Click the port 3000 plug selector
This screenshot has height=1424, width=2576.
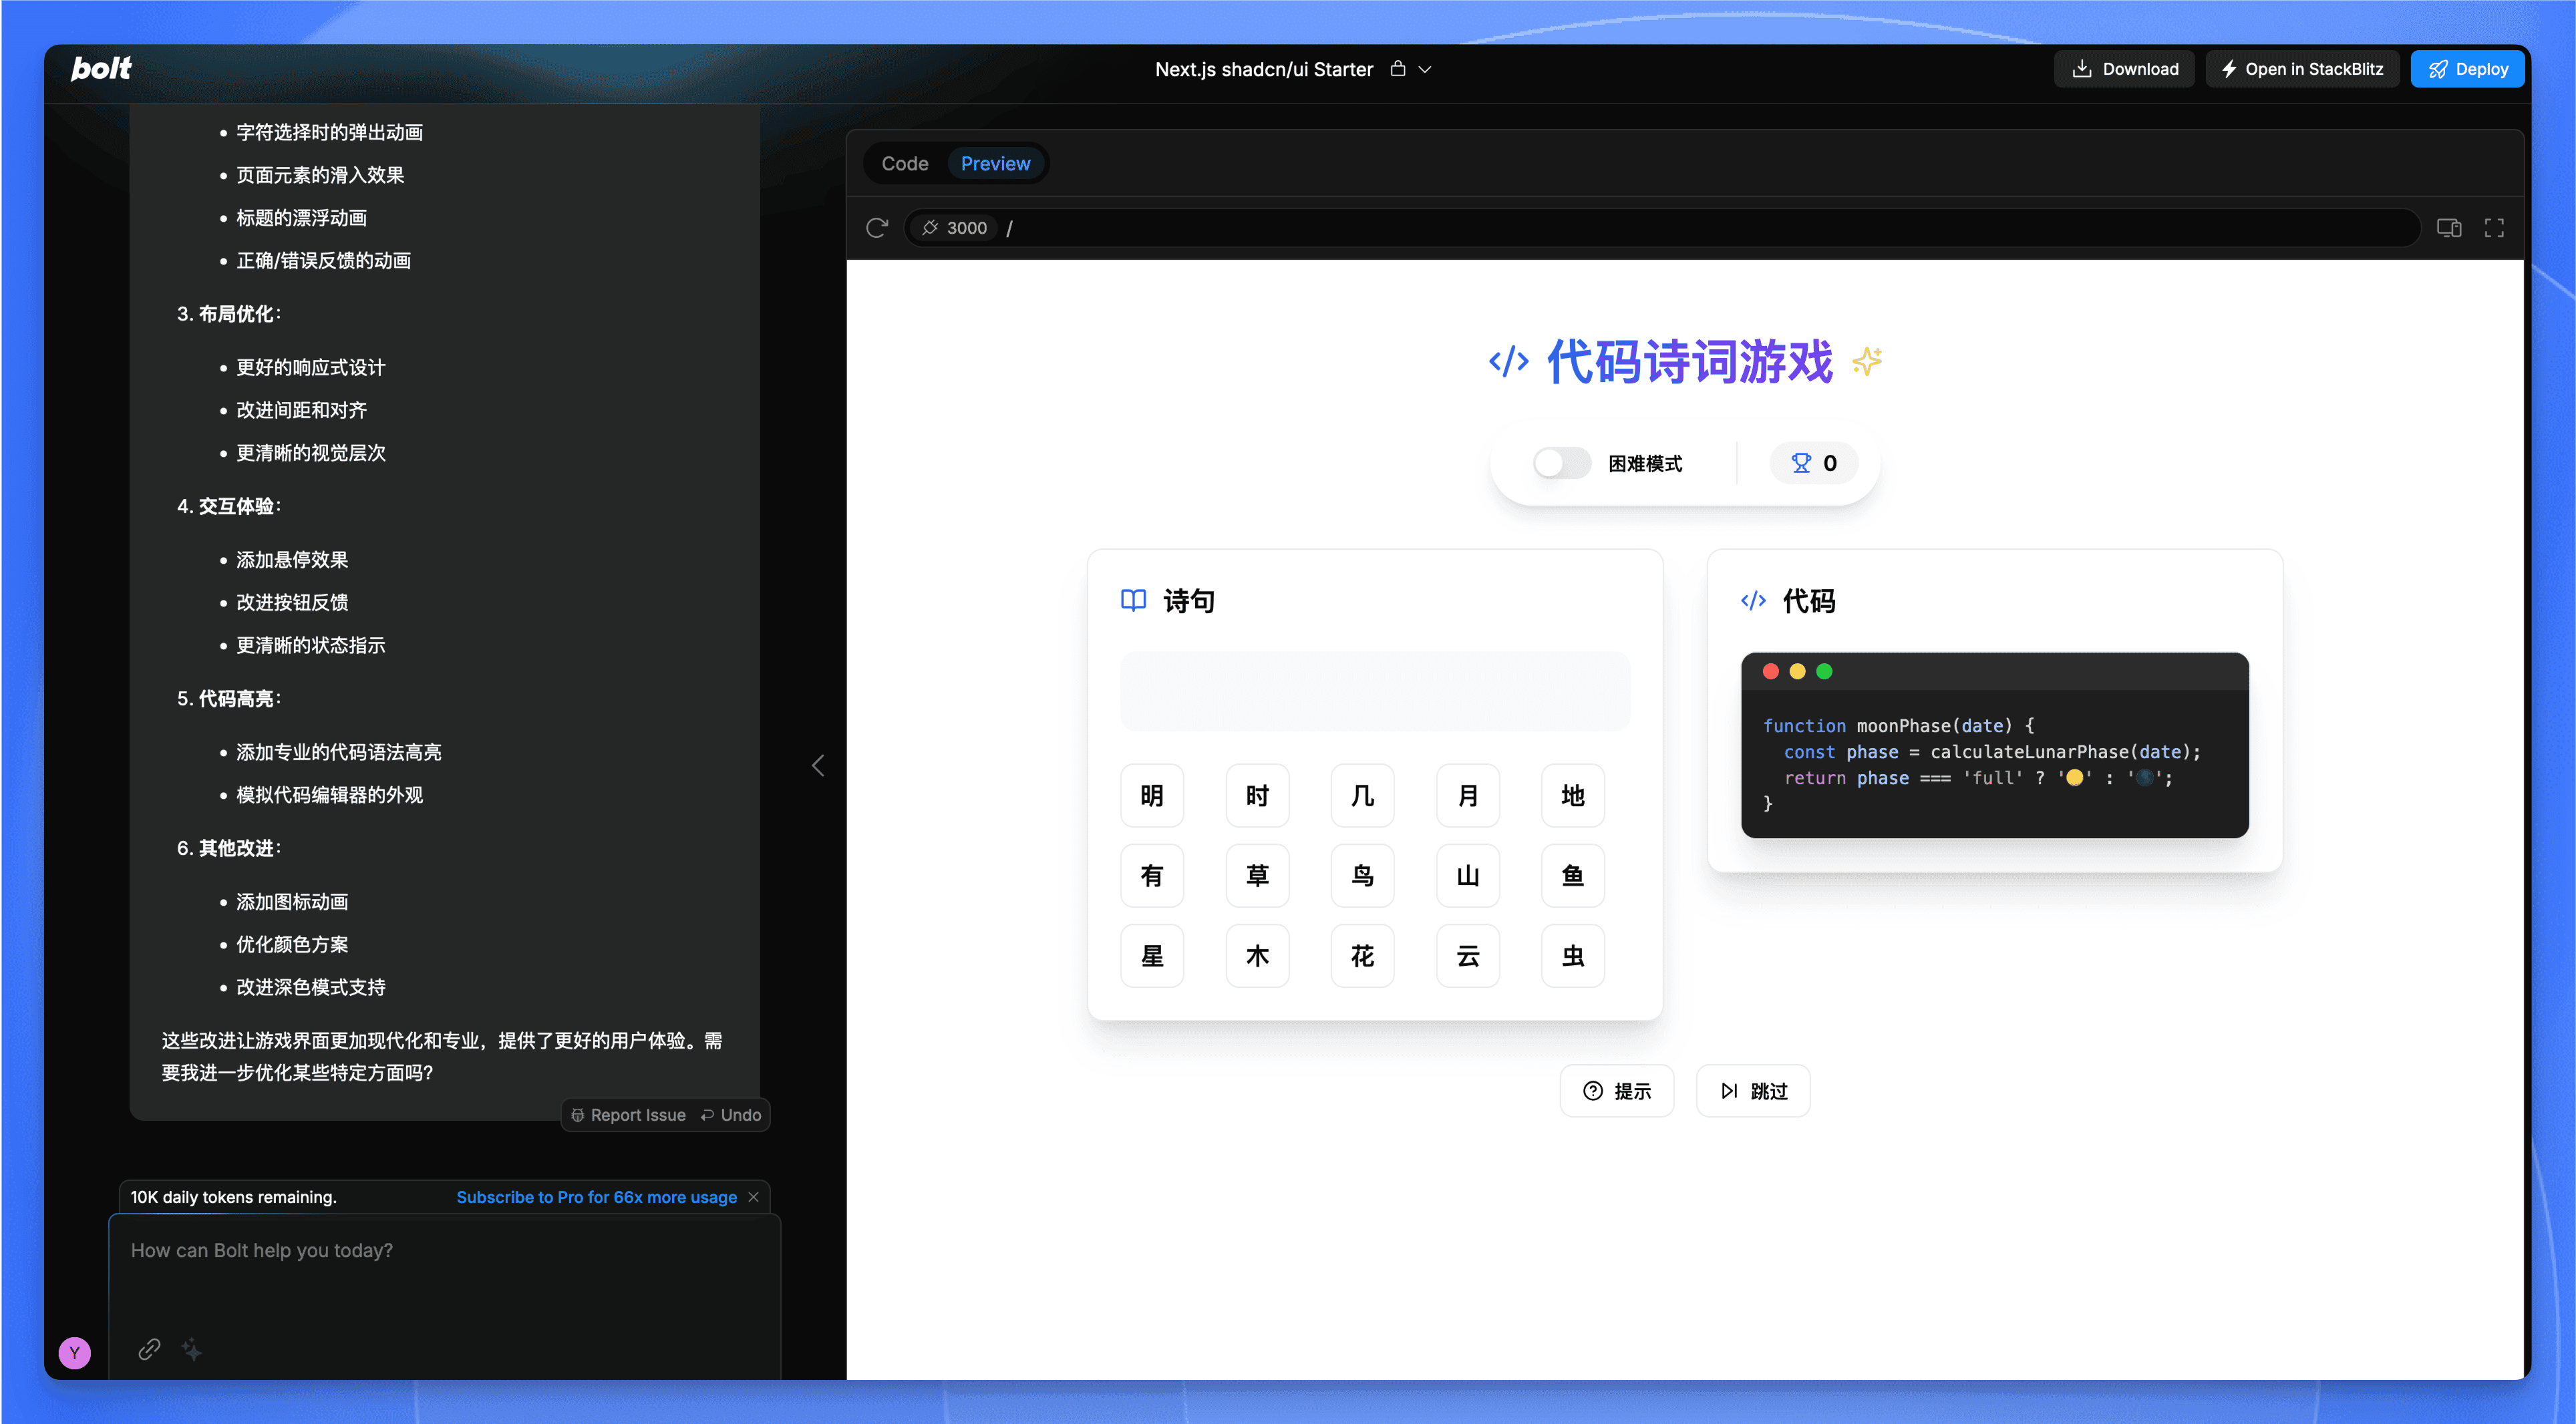pyautogui.click(x=954, y=228)
